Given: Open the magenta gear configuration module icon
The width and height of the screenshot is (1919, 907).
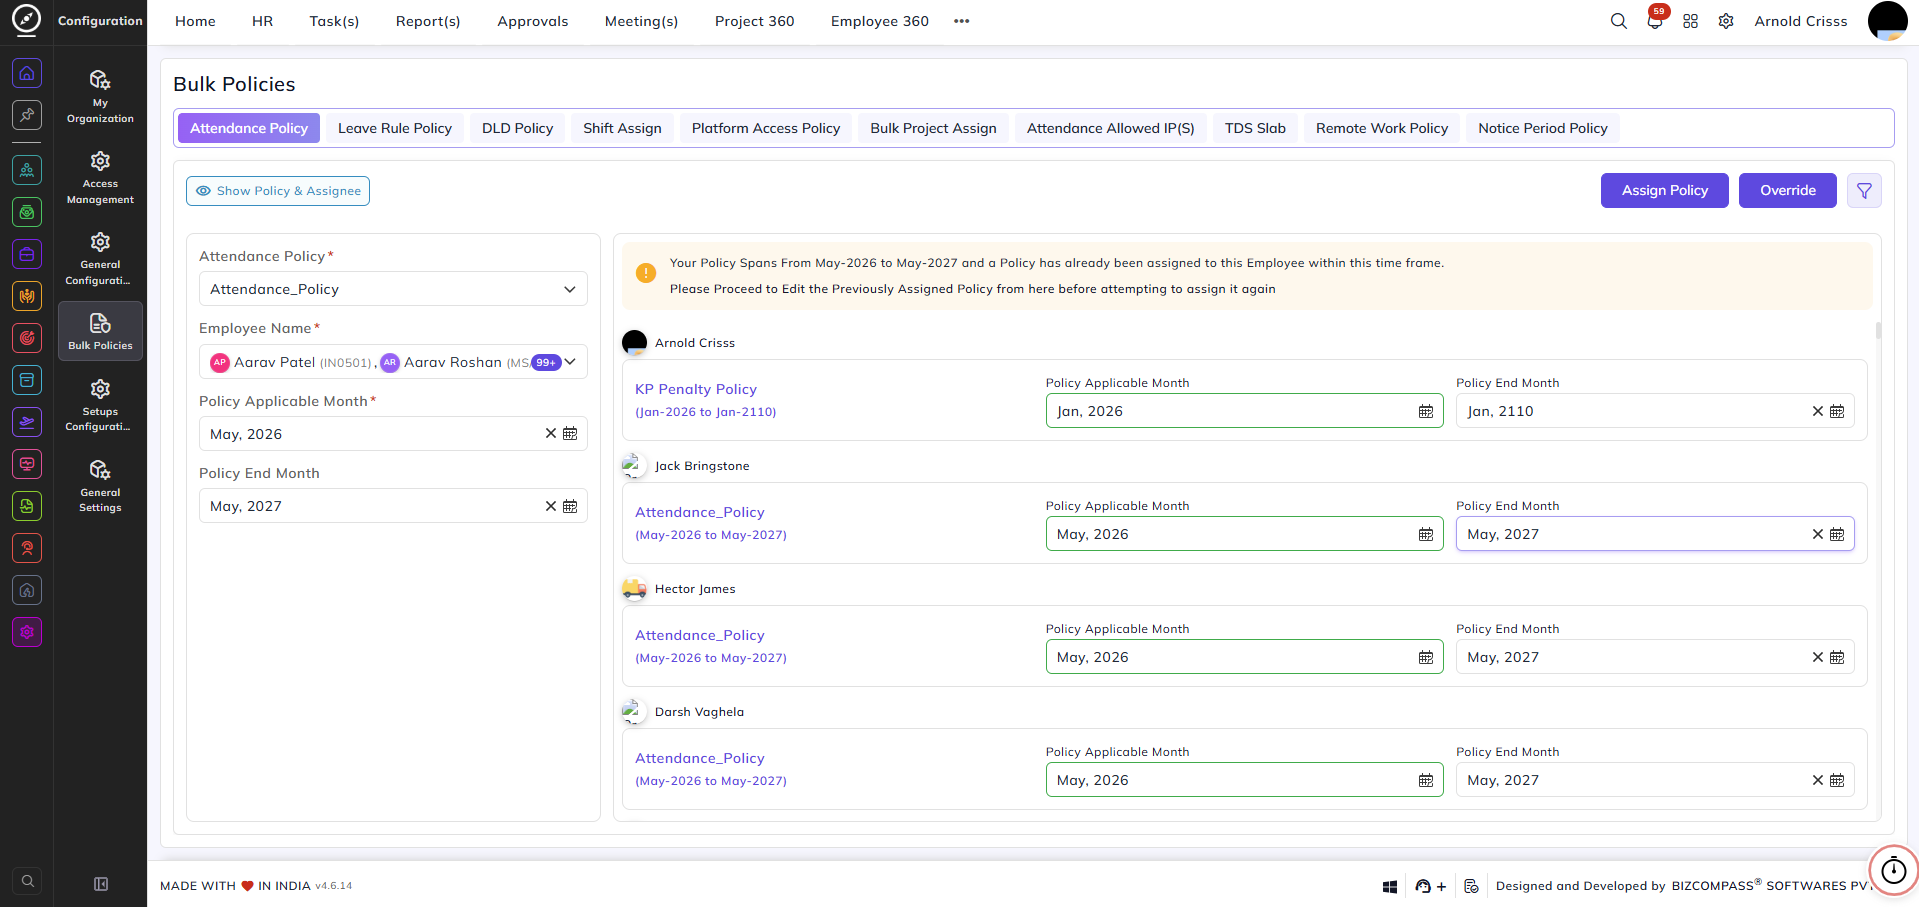Looking at the screenshot, I should 27,632.
